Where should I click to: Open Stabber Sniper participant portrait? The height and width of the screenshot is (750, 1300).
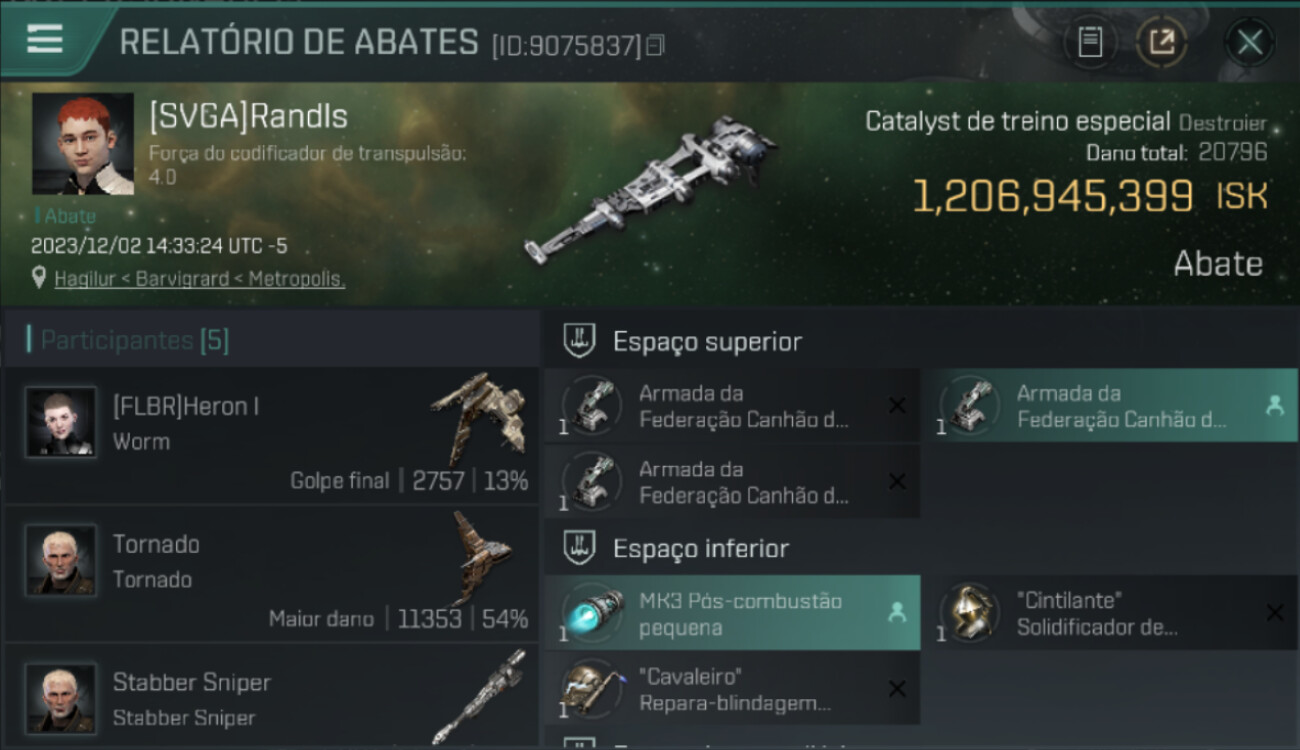pos(61,698)
